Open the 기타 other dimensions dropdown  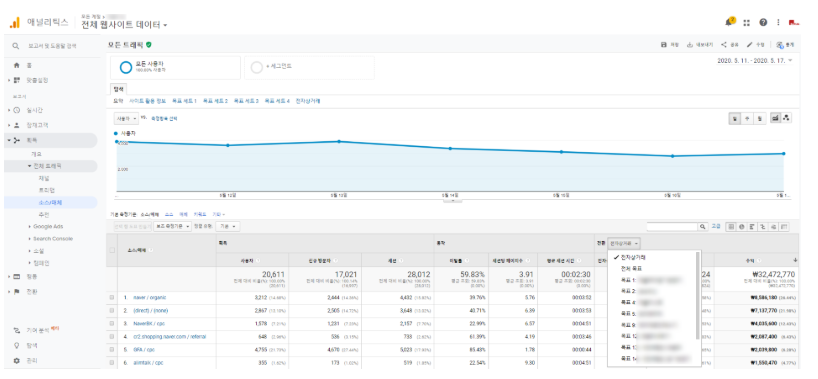click(220, 215)
